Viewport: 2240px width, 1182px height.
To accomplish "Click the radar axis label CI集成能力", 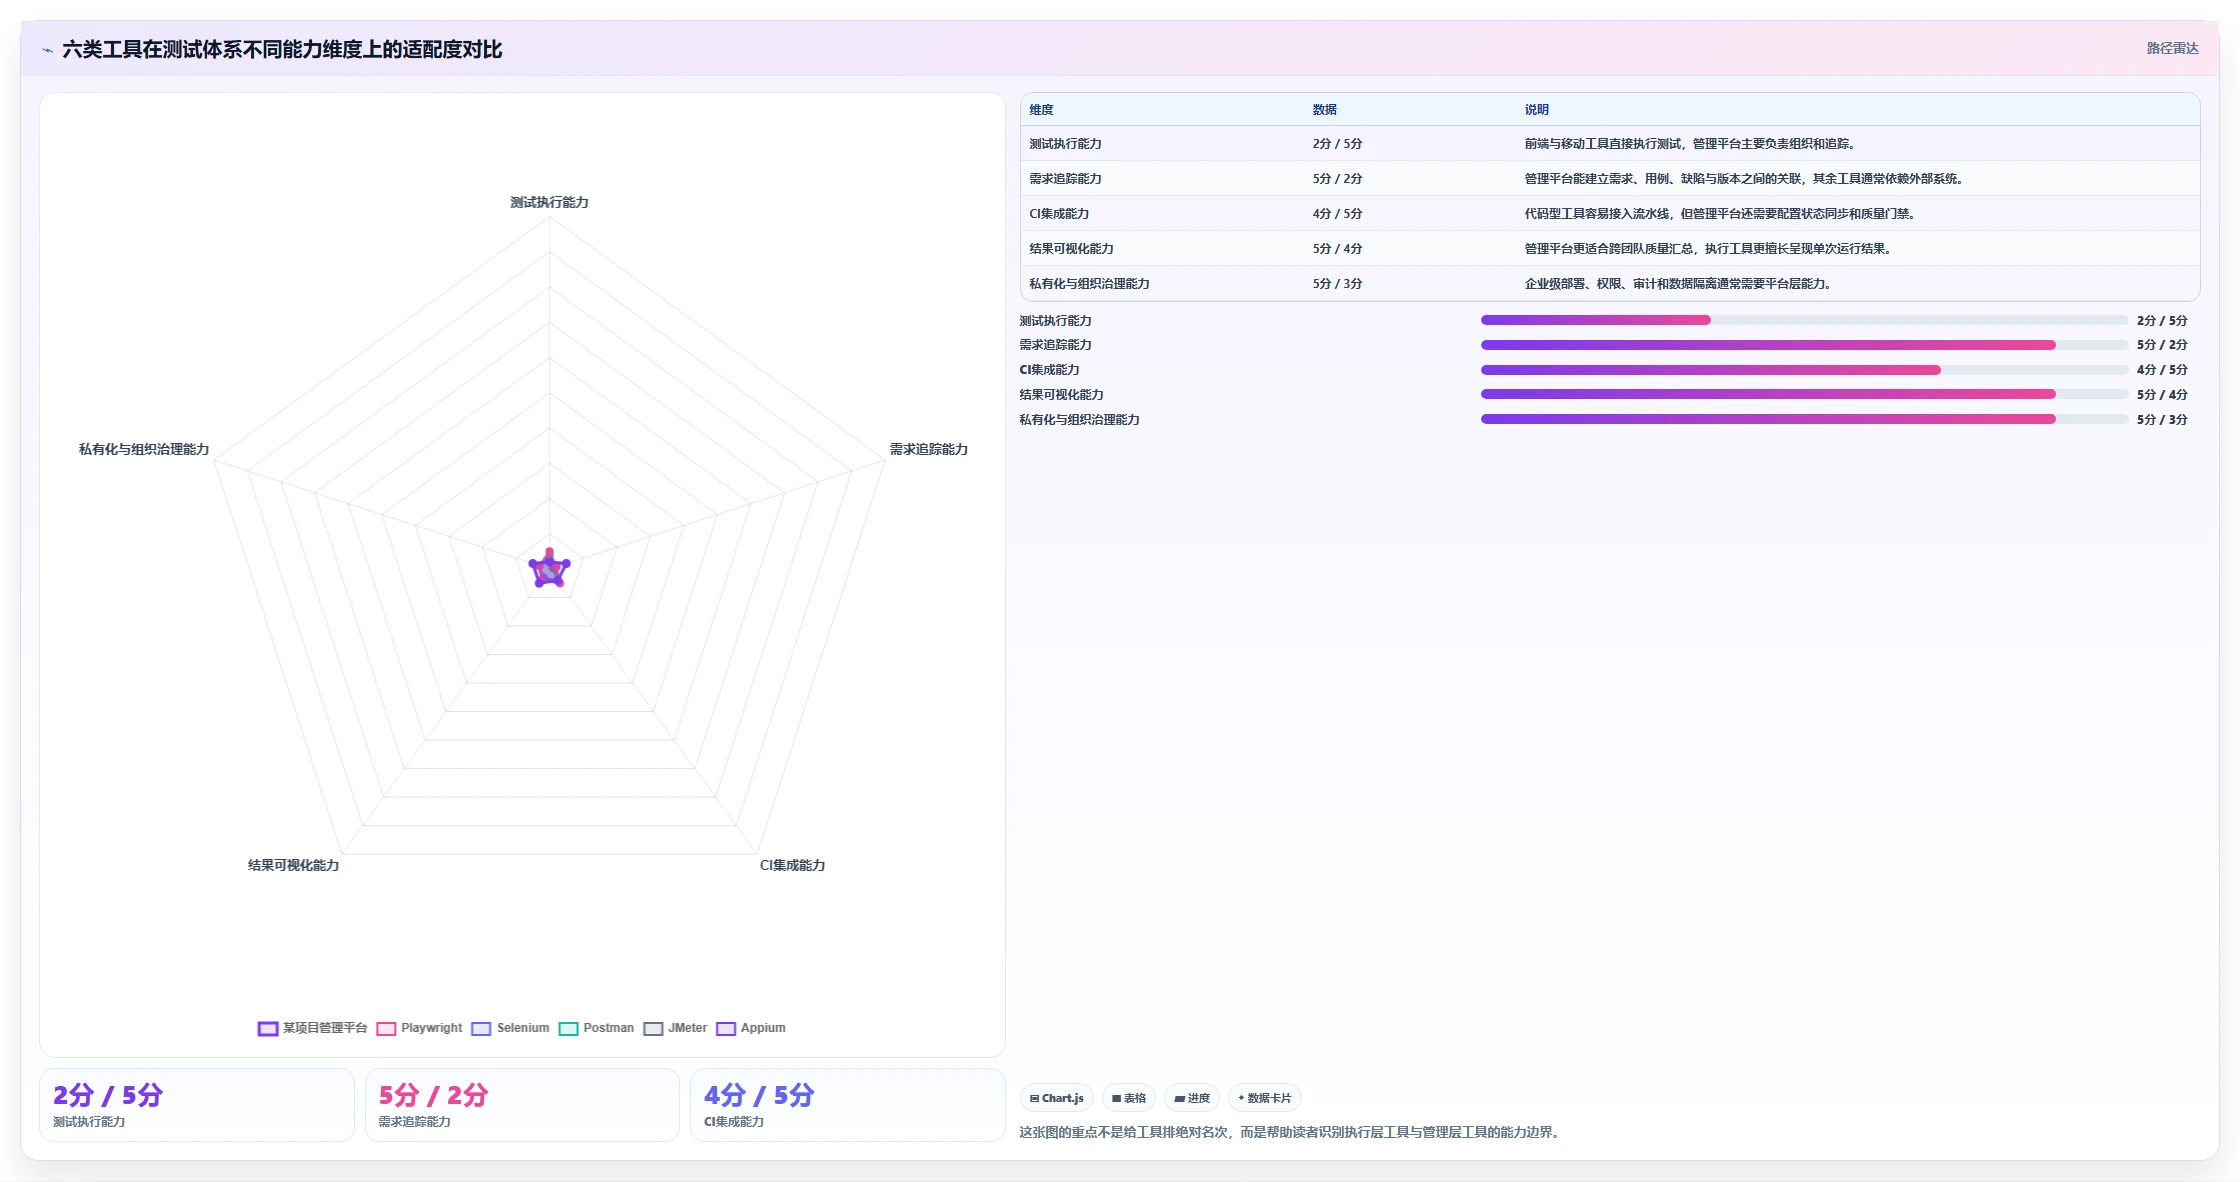I will tap(792, 865).
